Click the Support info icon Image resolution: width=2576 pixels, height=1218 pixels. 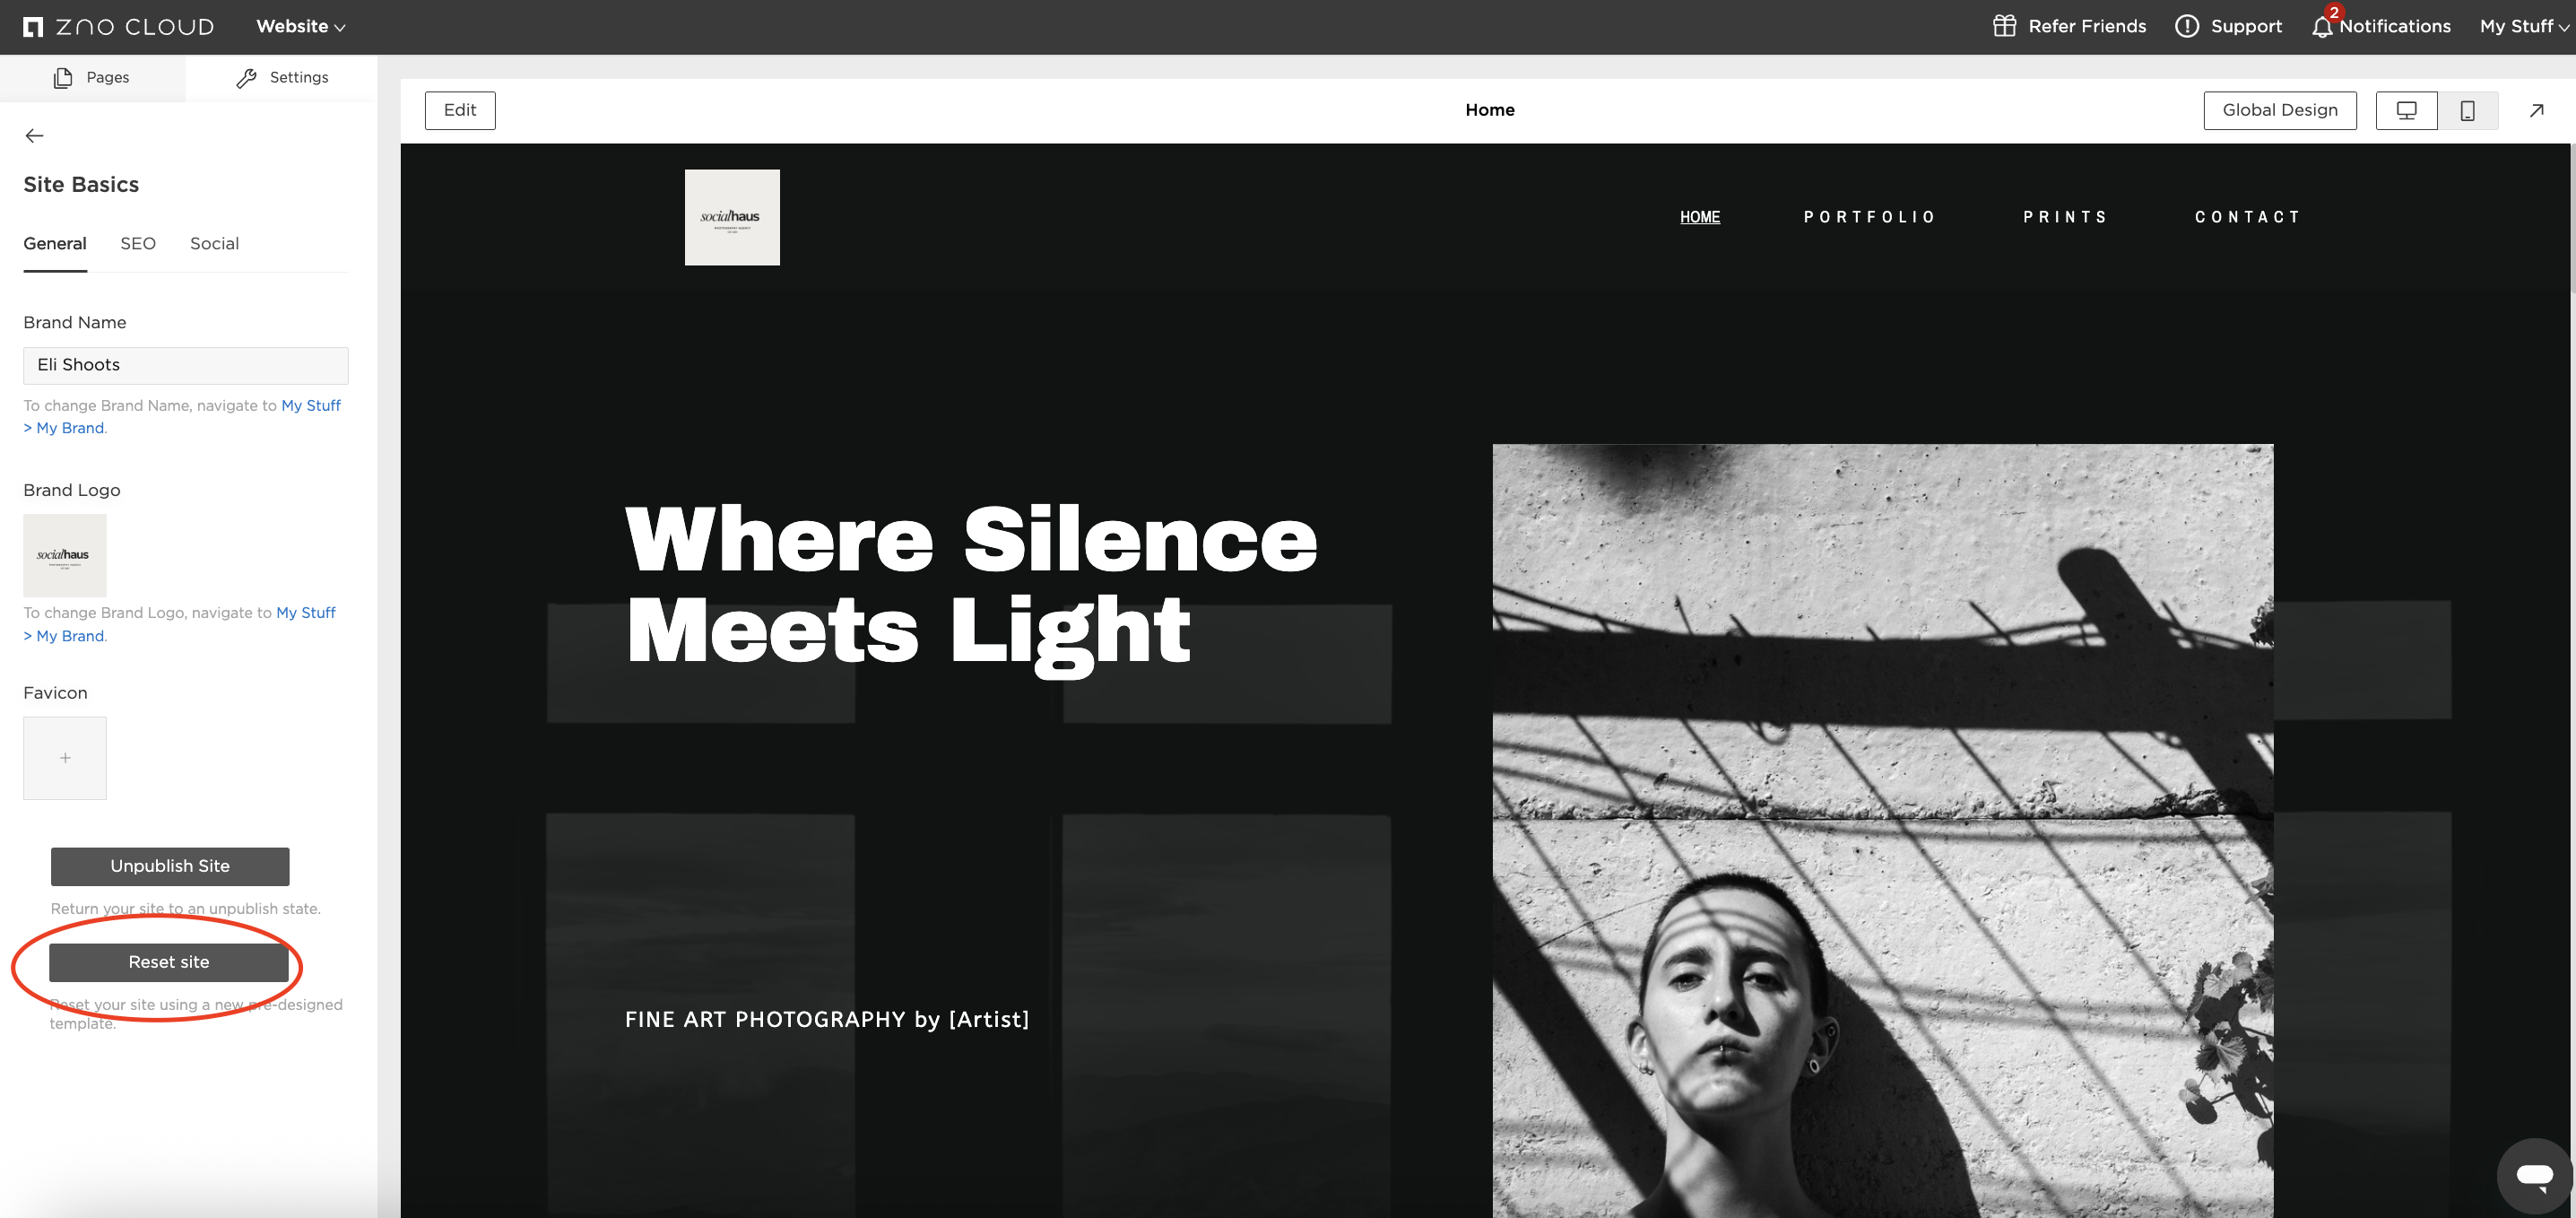[x=2186, y=26]
